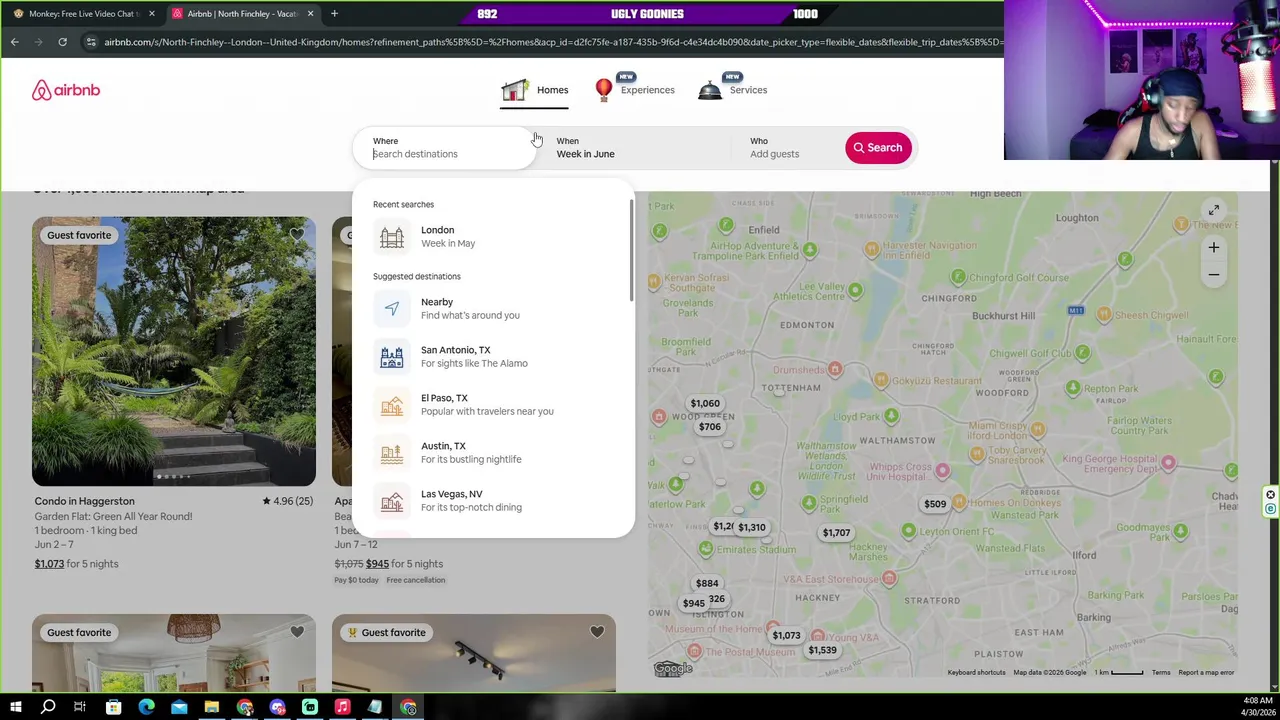
Task: Open Windows taskbar search
Action: 48,708
